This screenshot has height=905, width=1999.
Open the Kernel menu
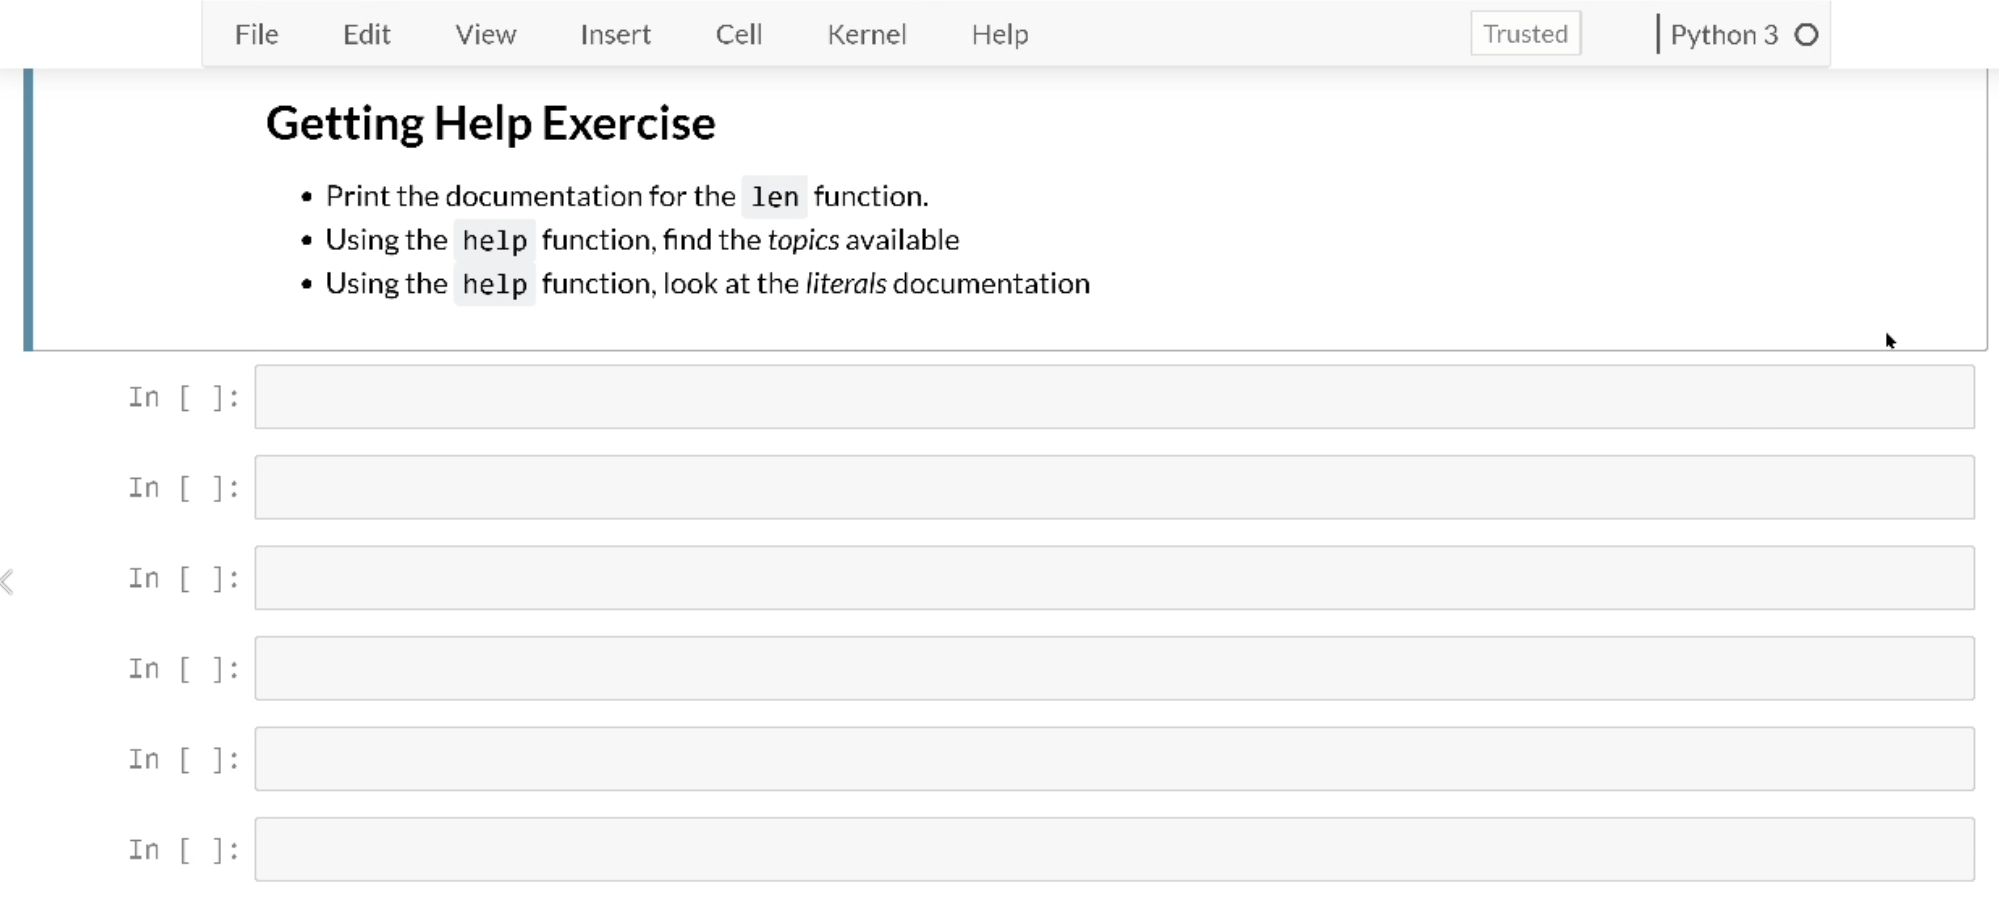coord(866,35)
